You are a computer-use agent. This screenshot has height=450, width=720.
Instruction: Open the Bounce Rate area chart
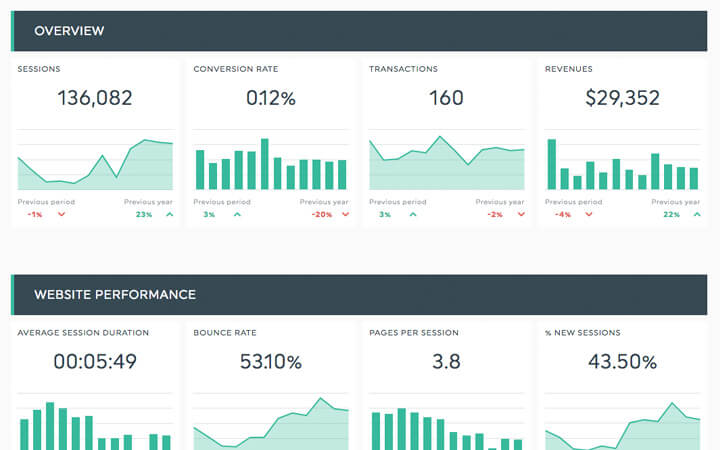(271, 424)
